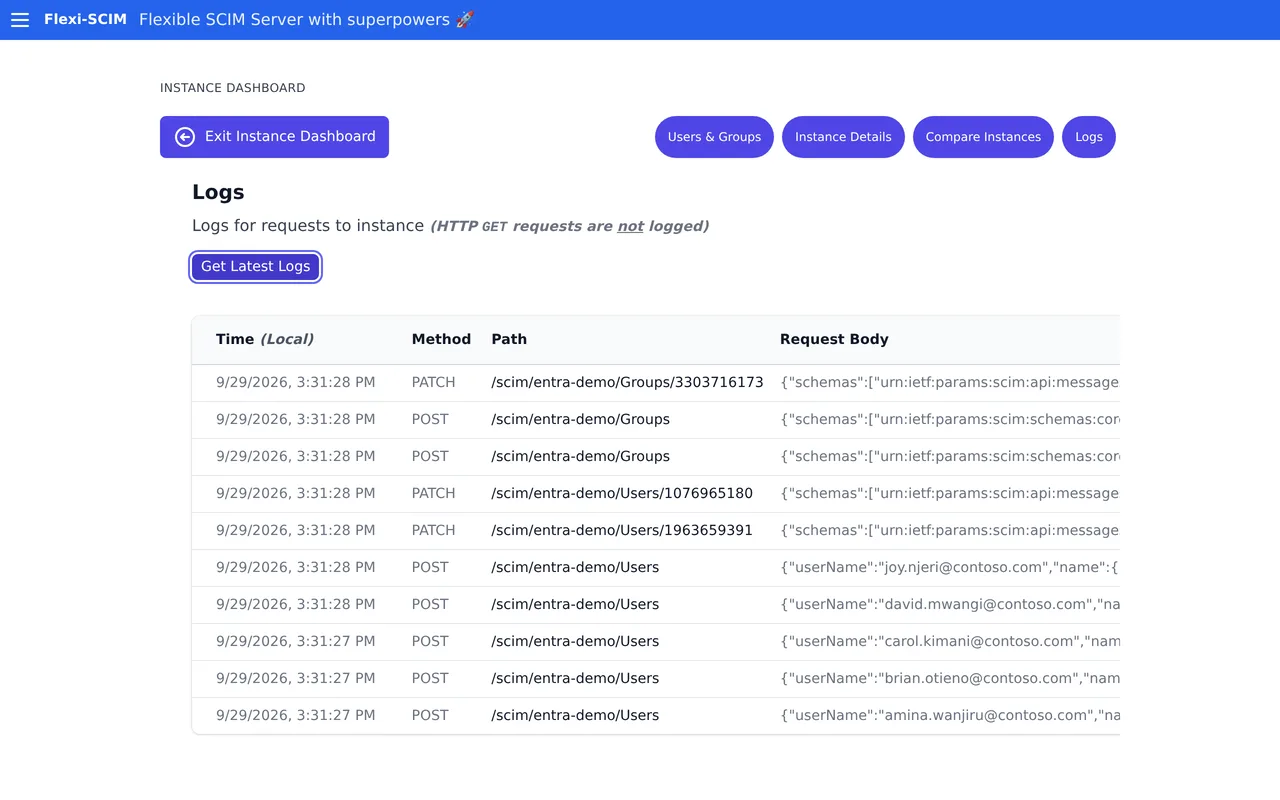Screen dimensions: 1280x800
Task: Select path /scim/entra-demo/Users/1076965180
Action: tap(622, 493)
